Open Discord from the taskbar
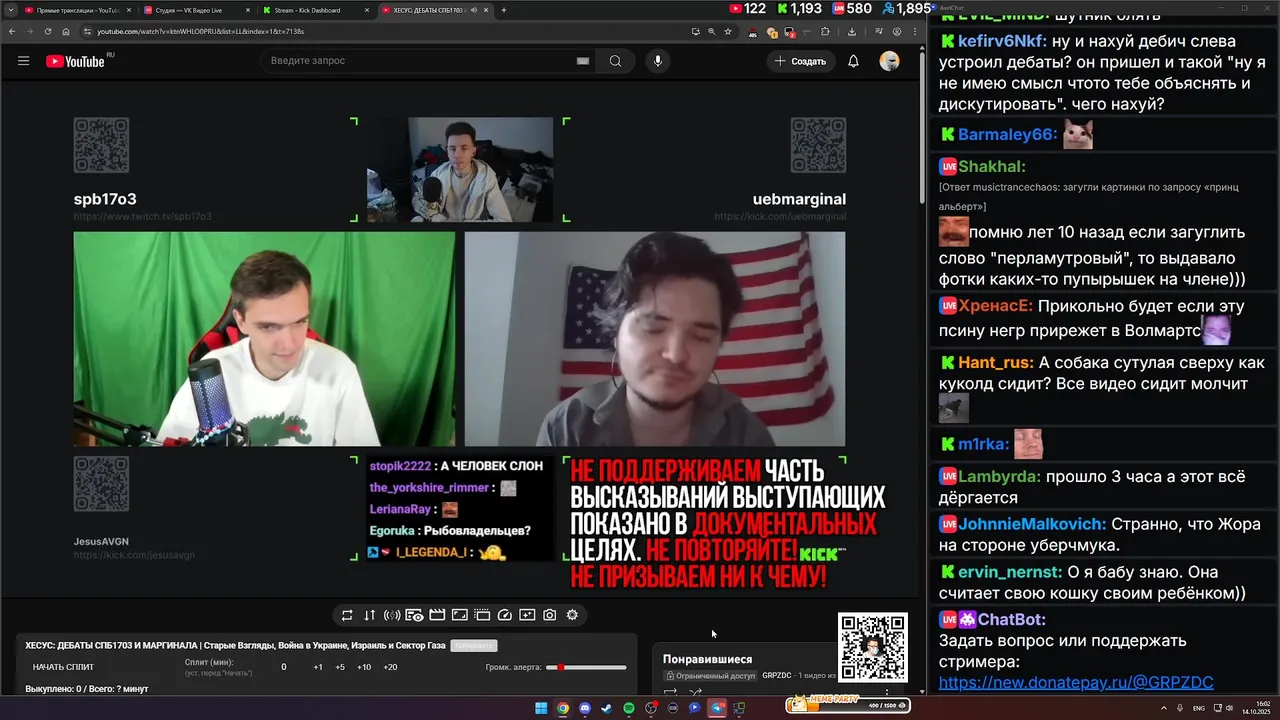1280x720 pixels. pos(585,708)
